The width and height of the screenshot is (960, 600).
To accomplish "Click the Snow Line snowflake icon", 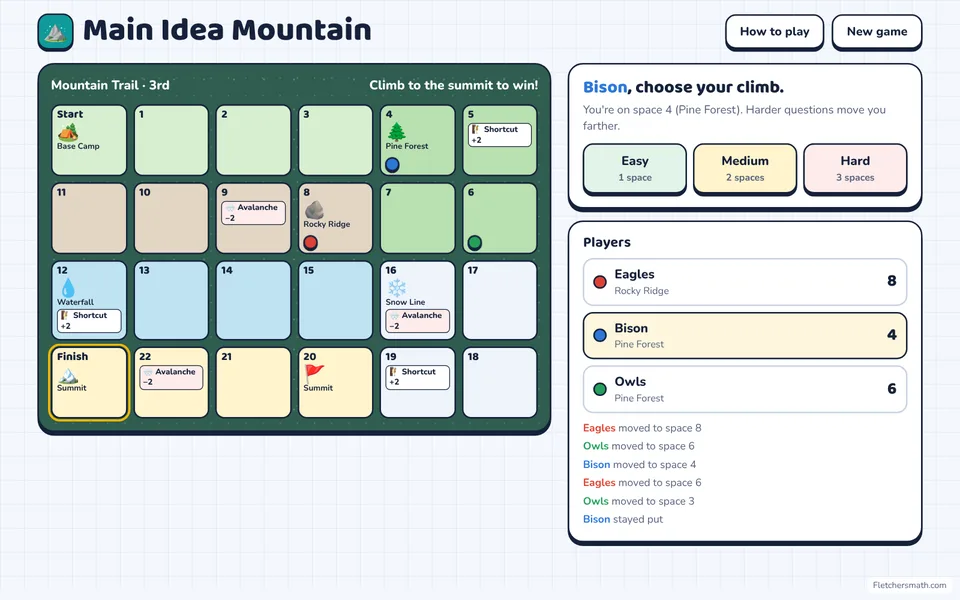I will click(397, 288).
